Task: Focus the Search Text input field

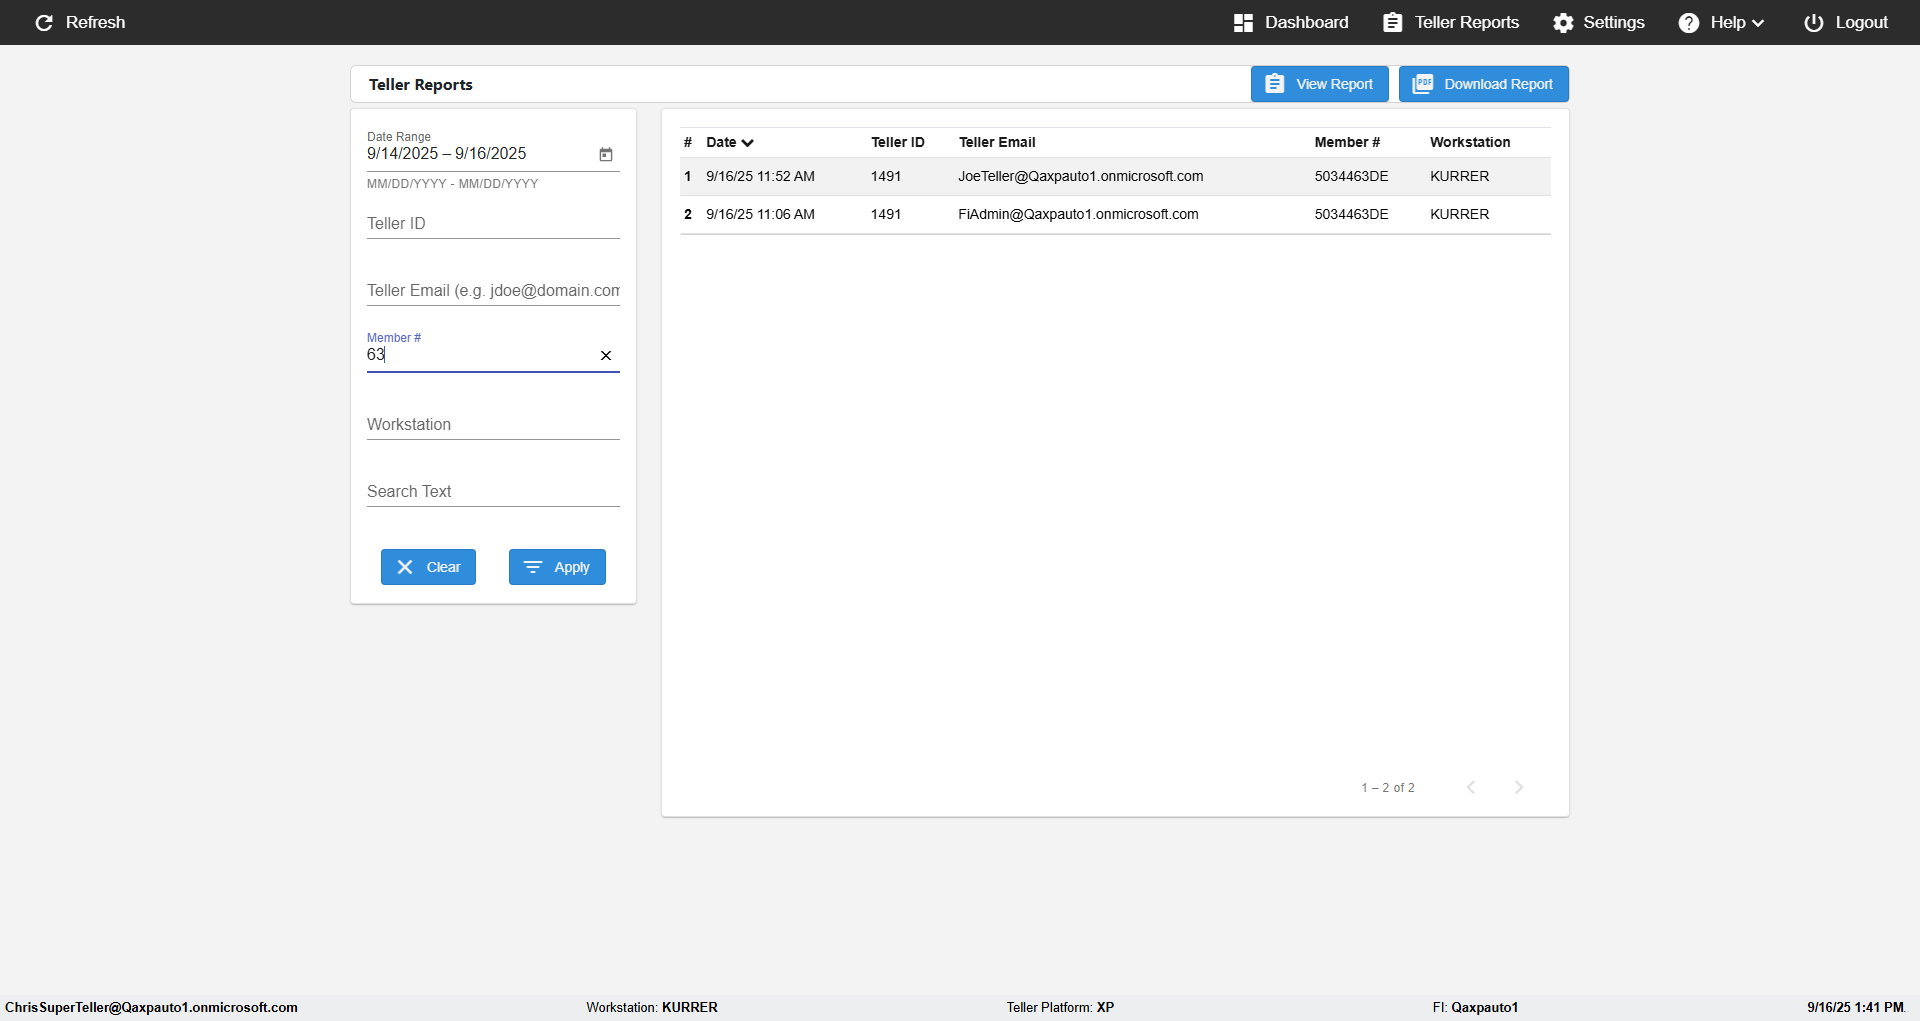Action: click(x=493, y=492)
